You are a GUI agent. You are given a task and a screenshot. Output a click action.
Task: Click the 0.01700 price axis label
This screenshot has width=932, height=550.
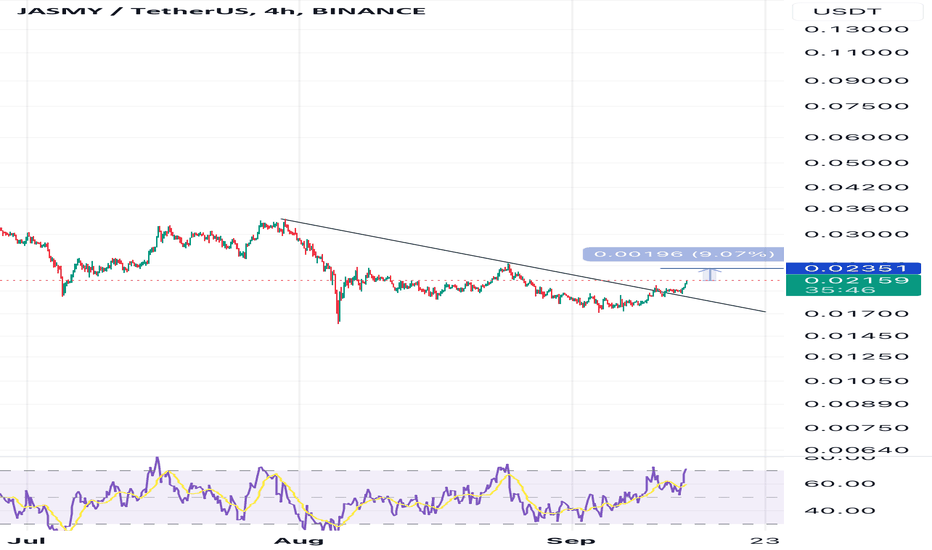pyautogui.click(x=857, y=314)
